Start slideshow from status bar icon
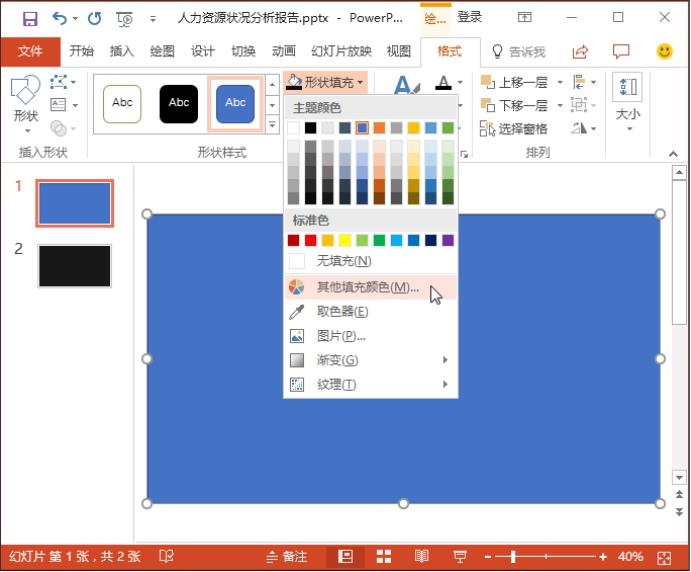This screenshot has width=691, height=572. (460, 556)
